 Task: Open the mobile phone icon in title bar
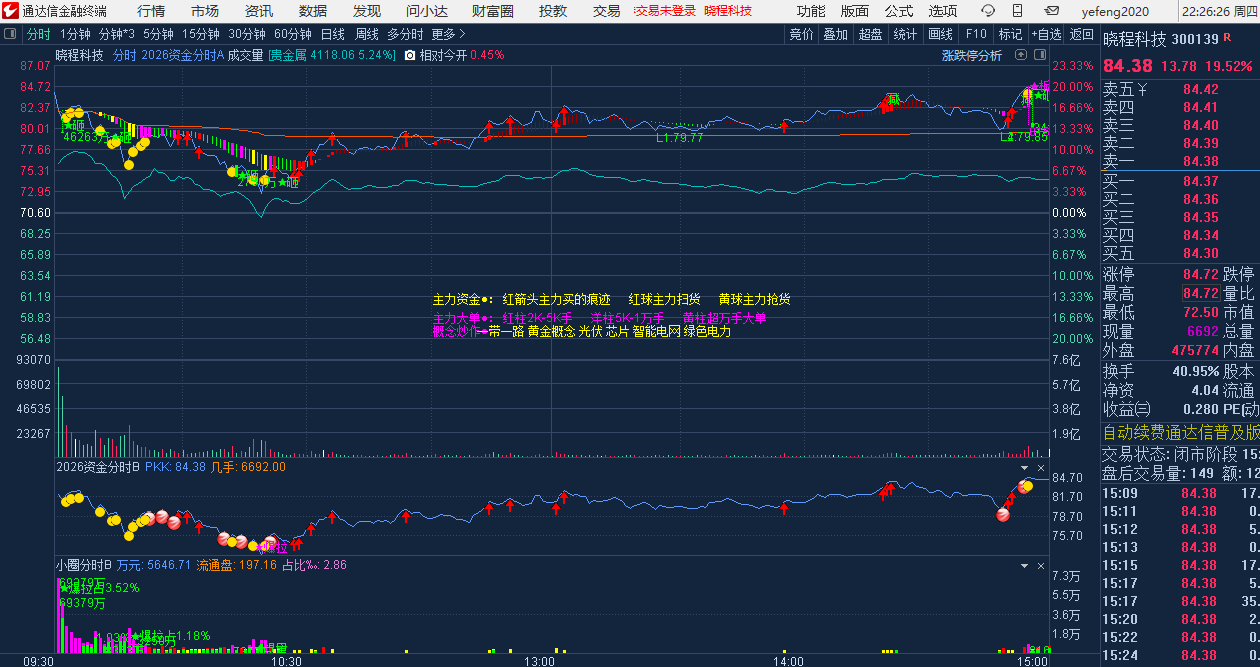tap(1019, 11)
